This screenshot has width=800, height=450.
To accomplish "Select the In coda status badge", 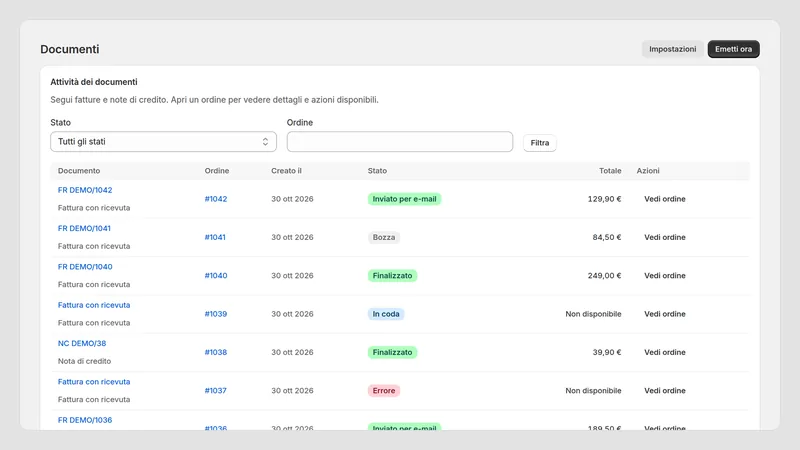I will point(386,314).
